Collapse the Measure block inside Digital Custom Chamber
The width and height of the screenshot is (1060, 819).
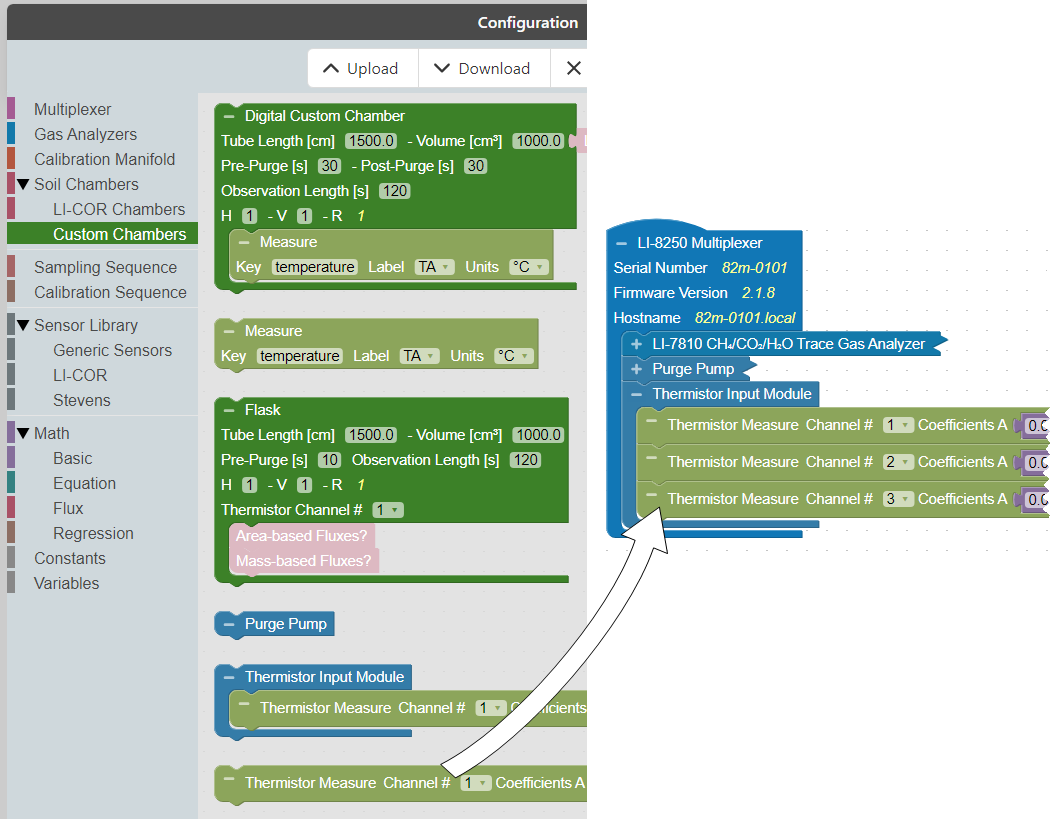(x=244, y=242)
